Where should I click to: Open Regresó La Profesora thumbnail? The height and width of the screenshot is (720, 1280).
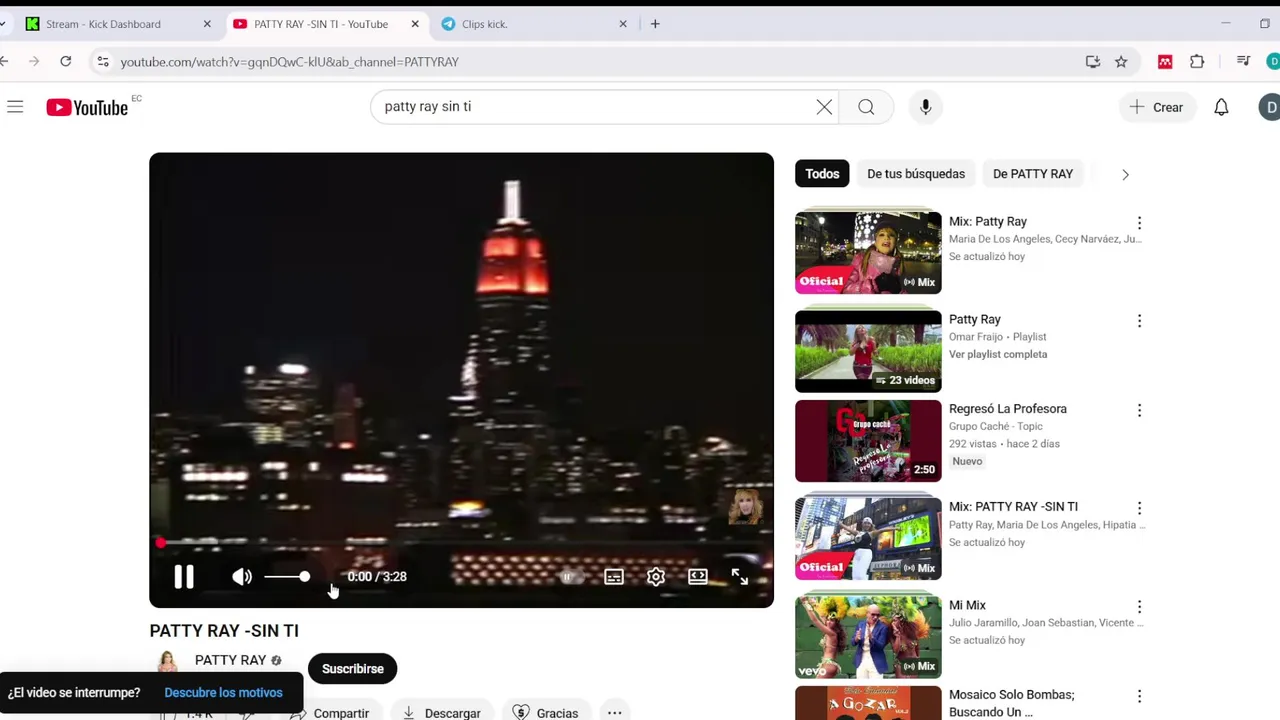point(868,441)
